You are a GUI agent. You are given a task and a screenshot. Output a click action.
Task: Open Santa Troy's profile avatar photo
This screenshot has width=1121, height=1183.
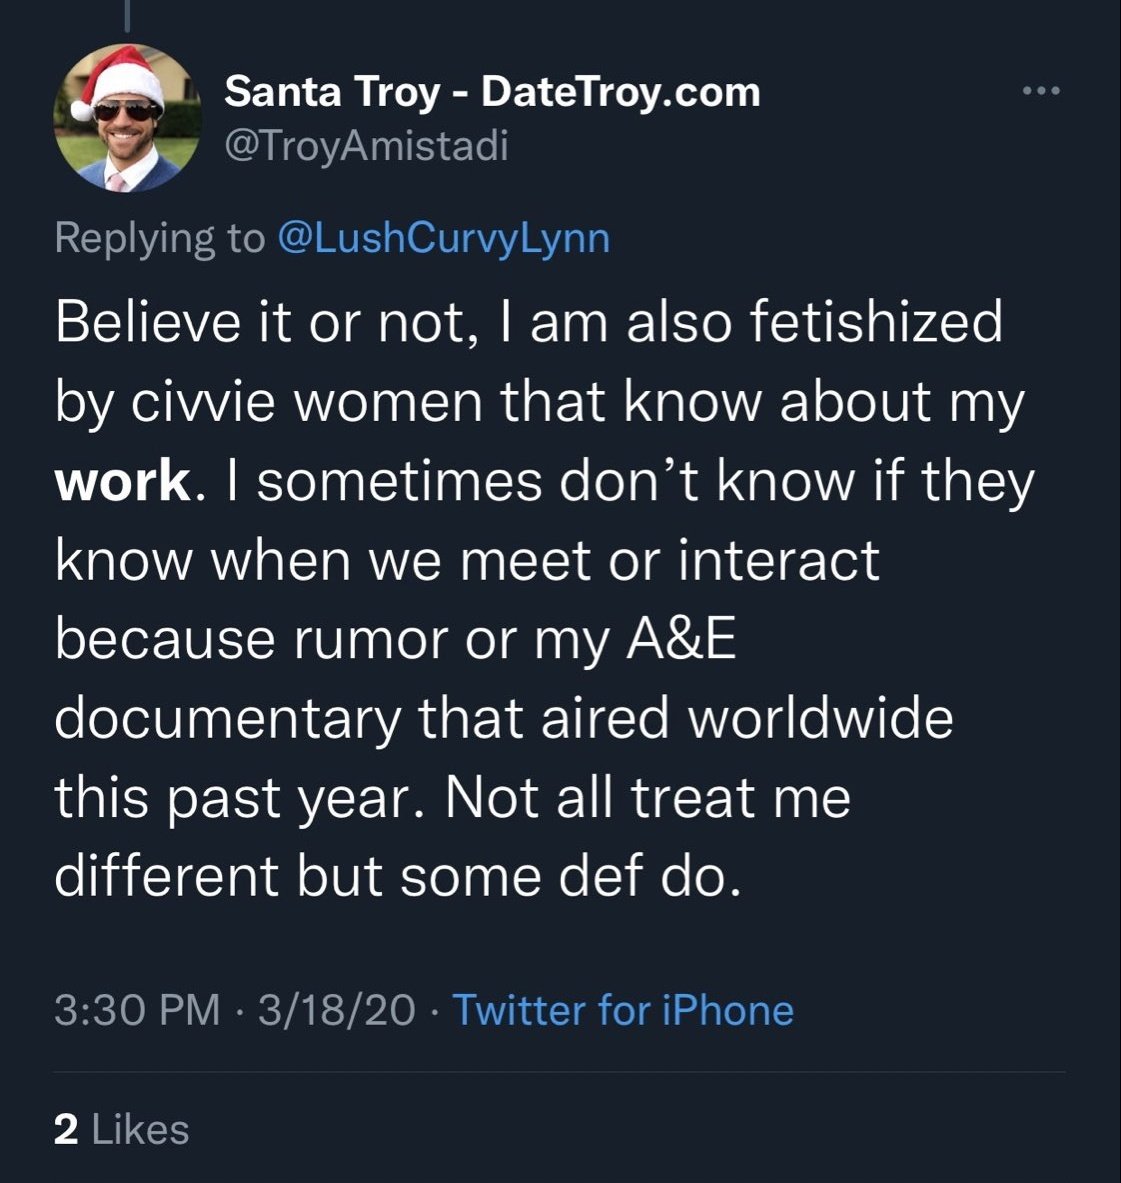pyautogui.click(x=127, y=118)
